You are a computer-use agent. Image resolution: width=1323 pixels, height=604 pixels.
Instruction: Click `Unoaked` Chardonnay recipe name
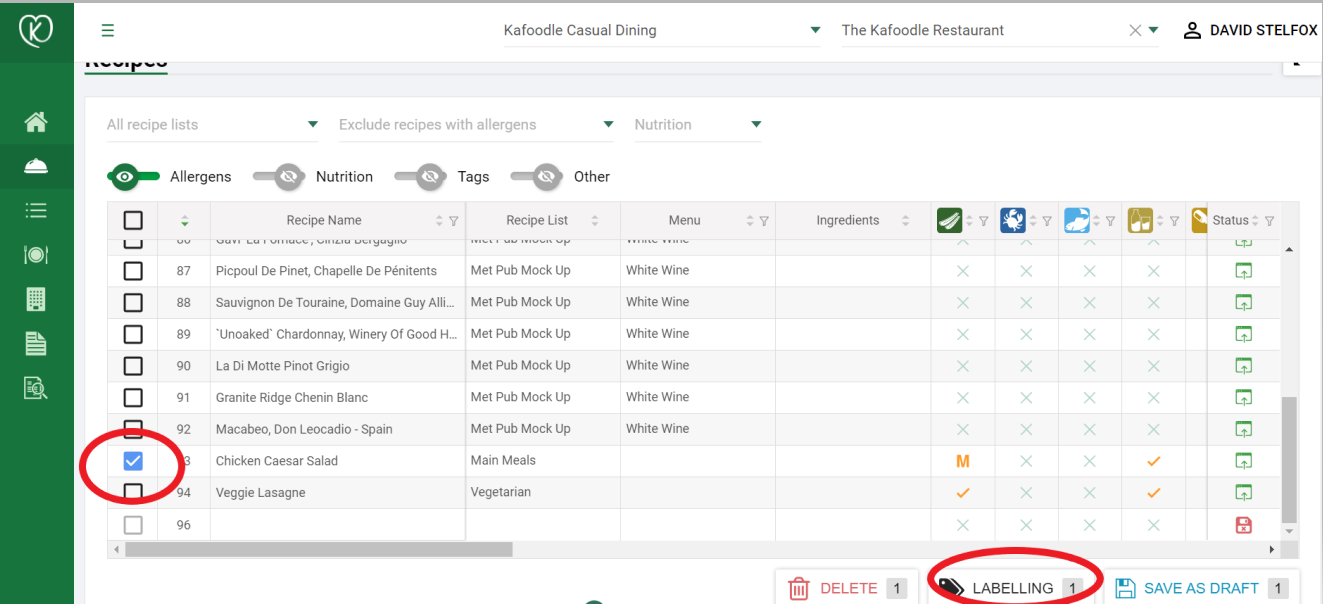(x=337, y=334)
